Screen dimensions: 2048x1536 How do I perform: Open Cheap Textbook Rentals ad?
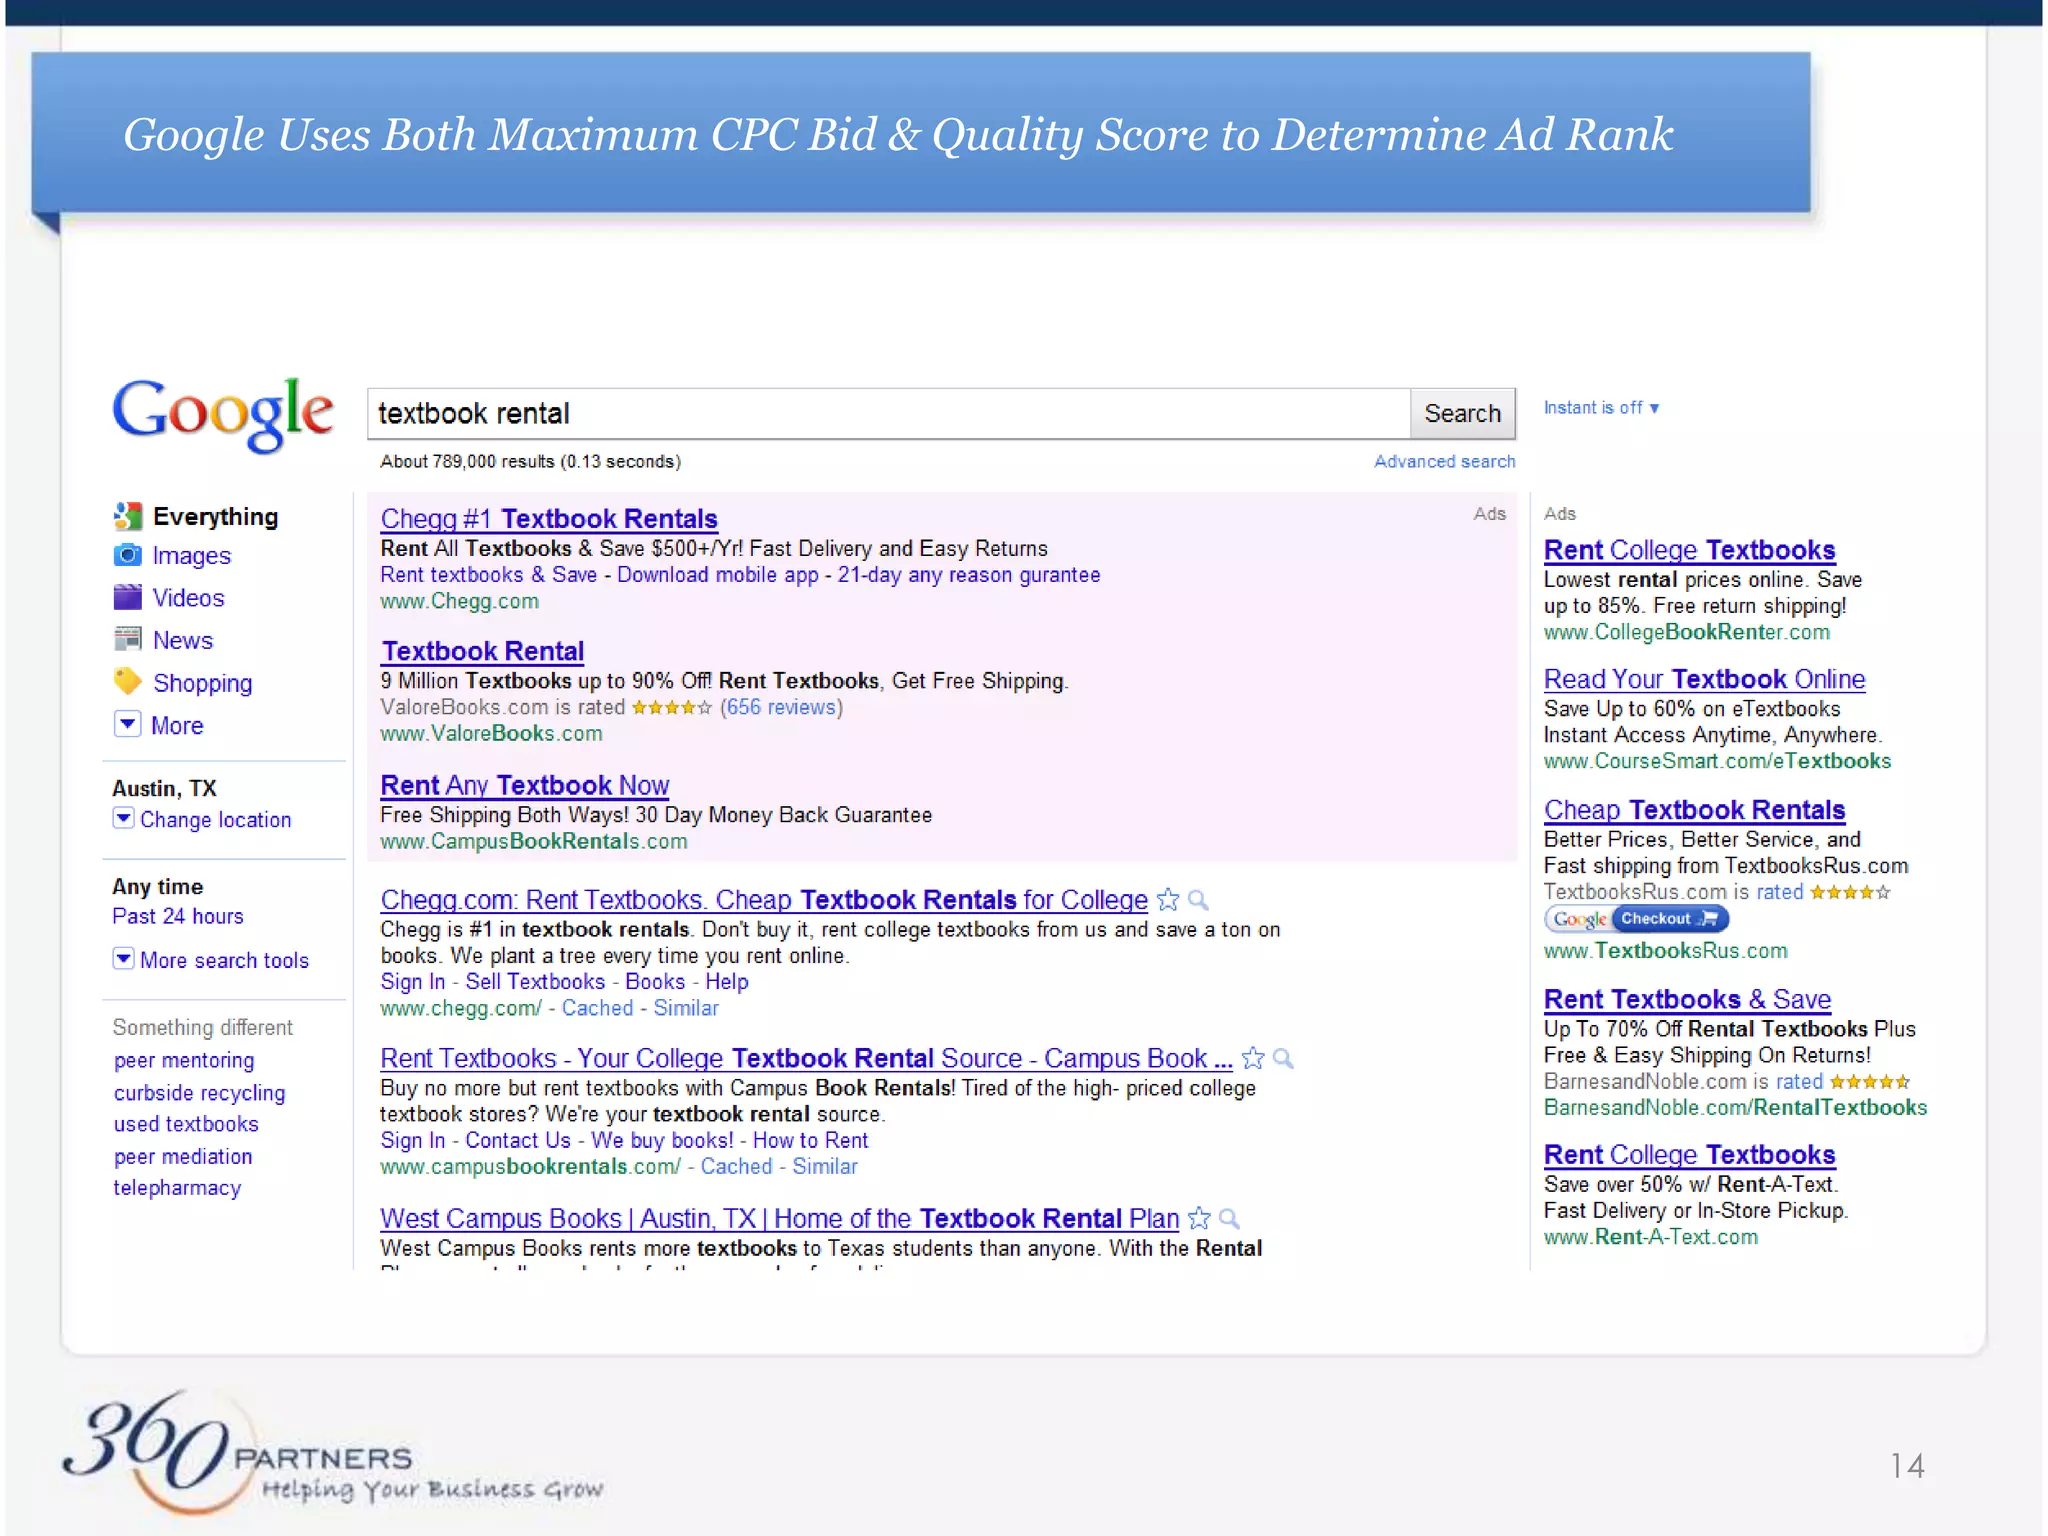1694,809
